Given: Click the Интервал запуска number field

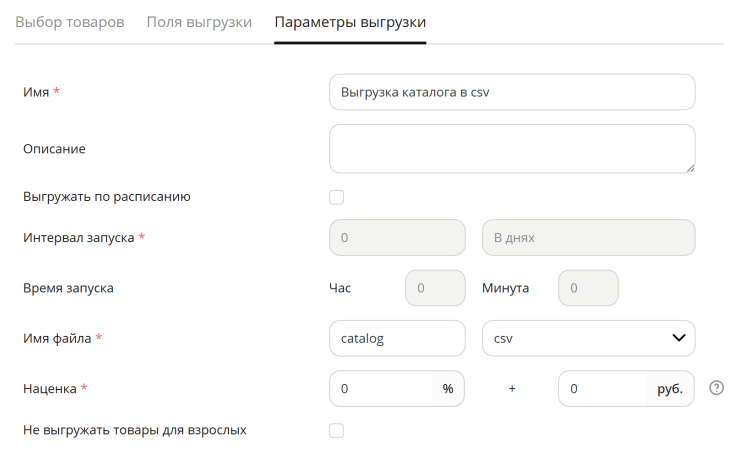Looking at the screenshot, I should pos(397,237).
